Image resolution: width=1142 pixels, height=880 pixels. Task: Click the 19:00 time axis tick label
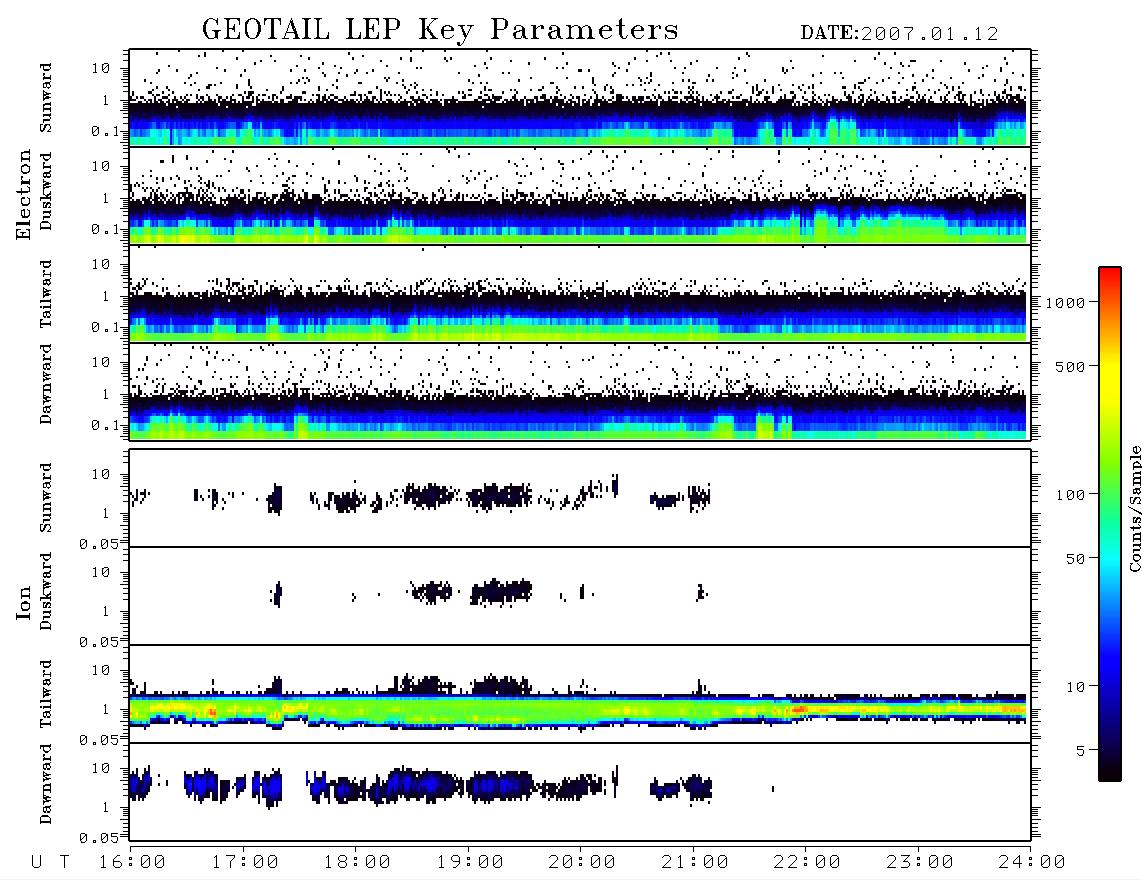[x=470, y=862]
